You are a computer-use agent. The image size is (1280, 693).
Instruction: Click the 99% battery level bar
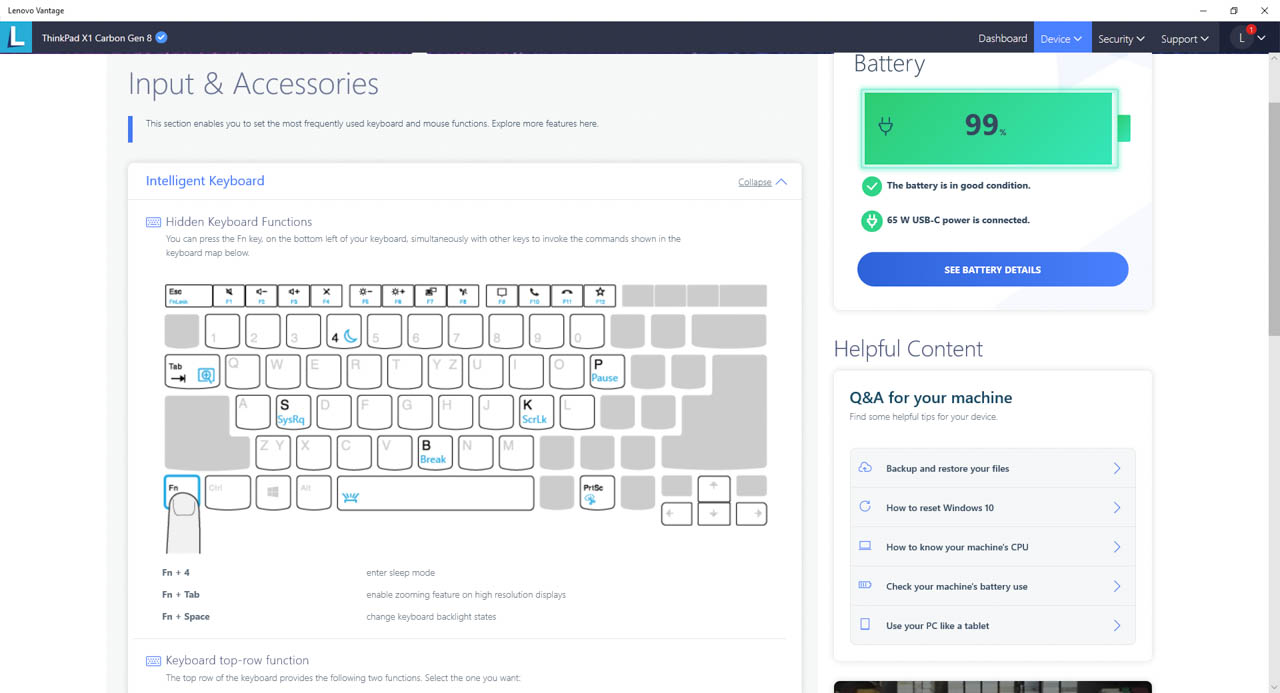point(988,127)
